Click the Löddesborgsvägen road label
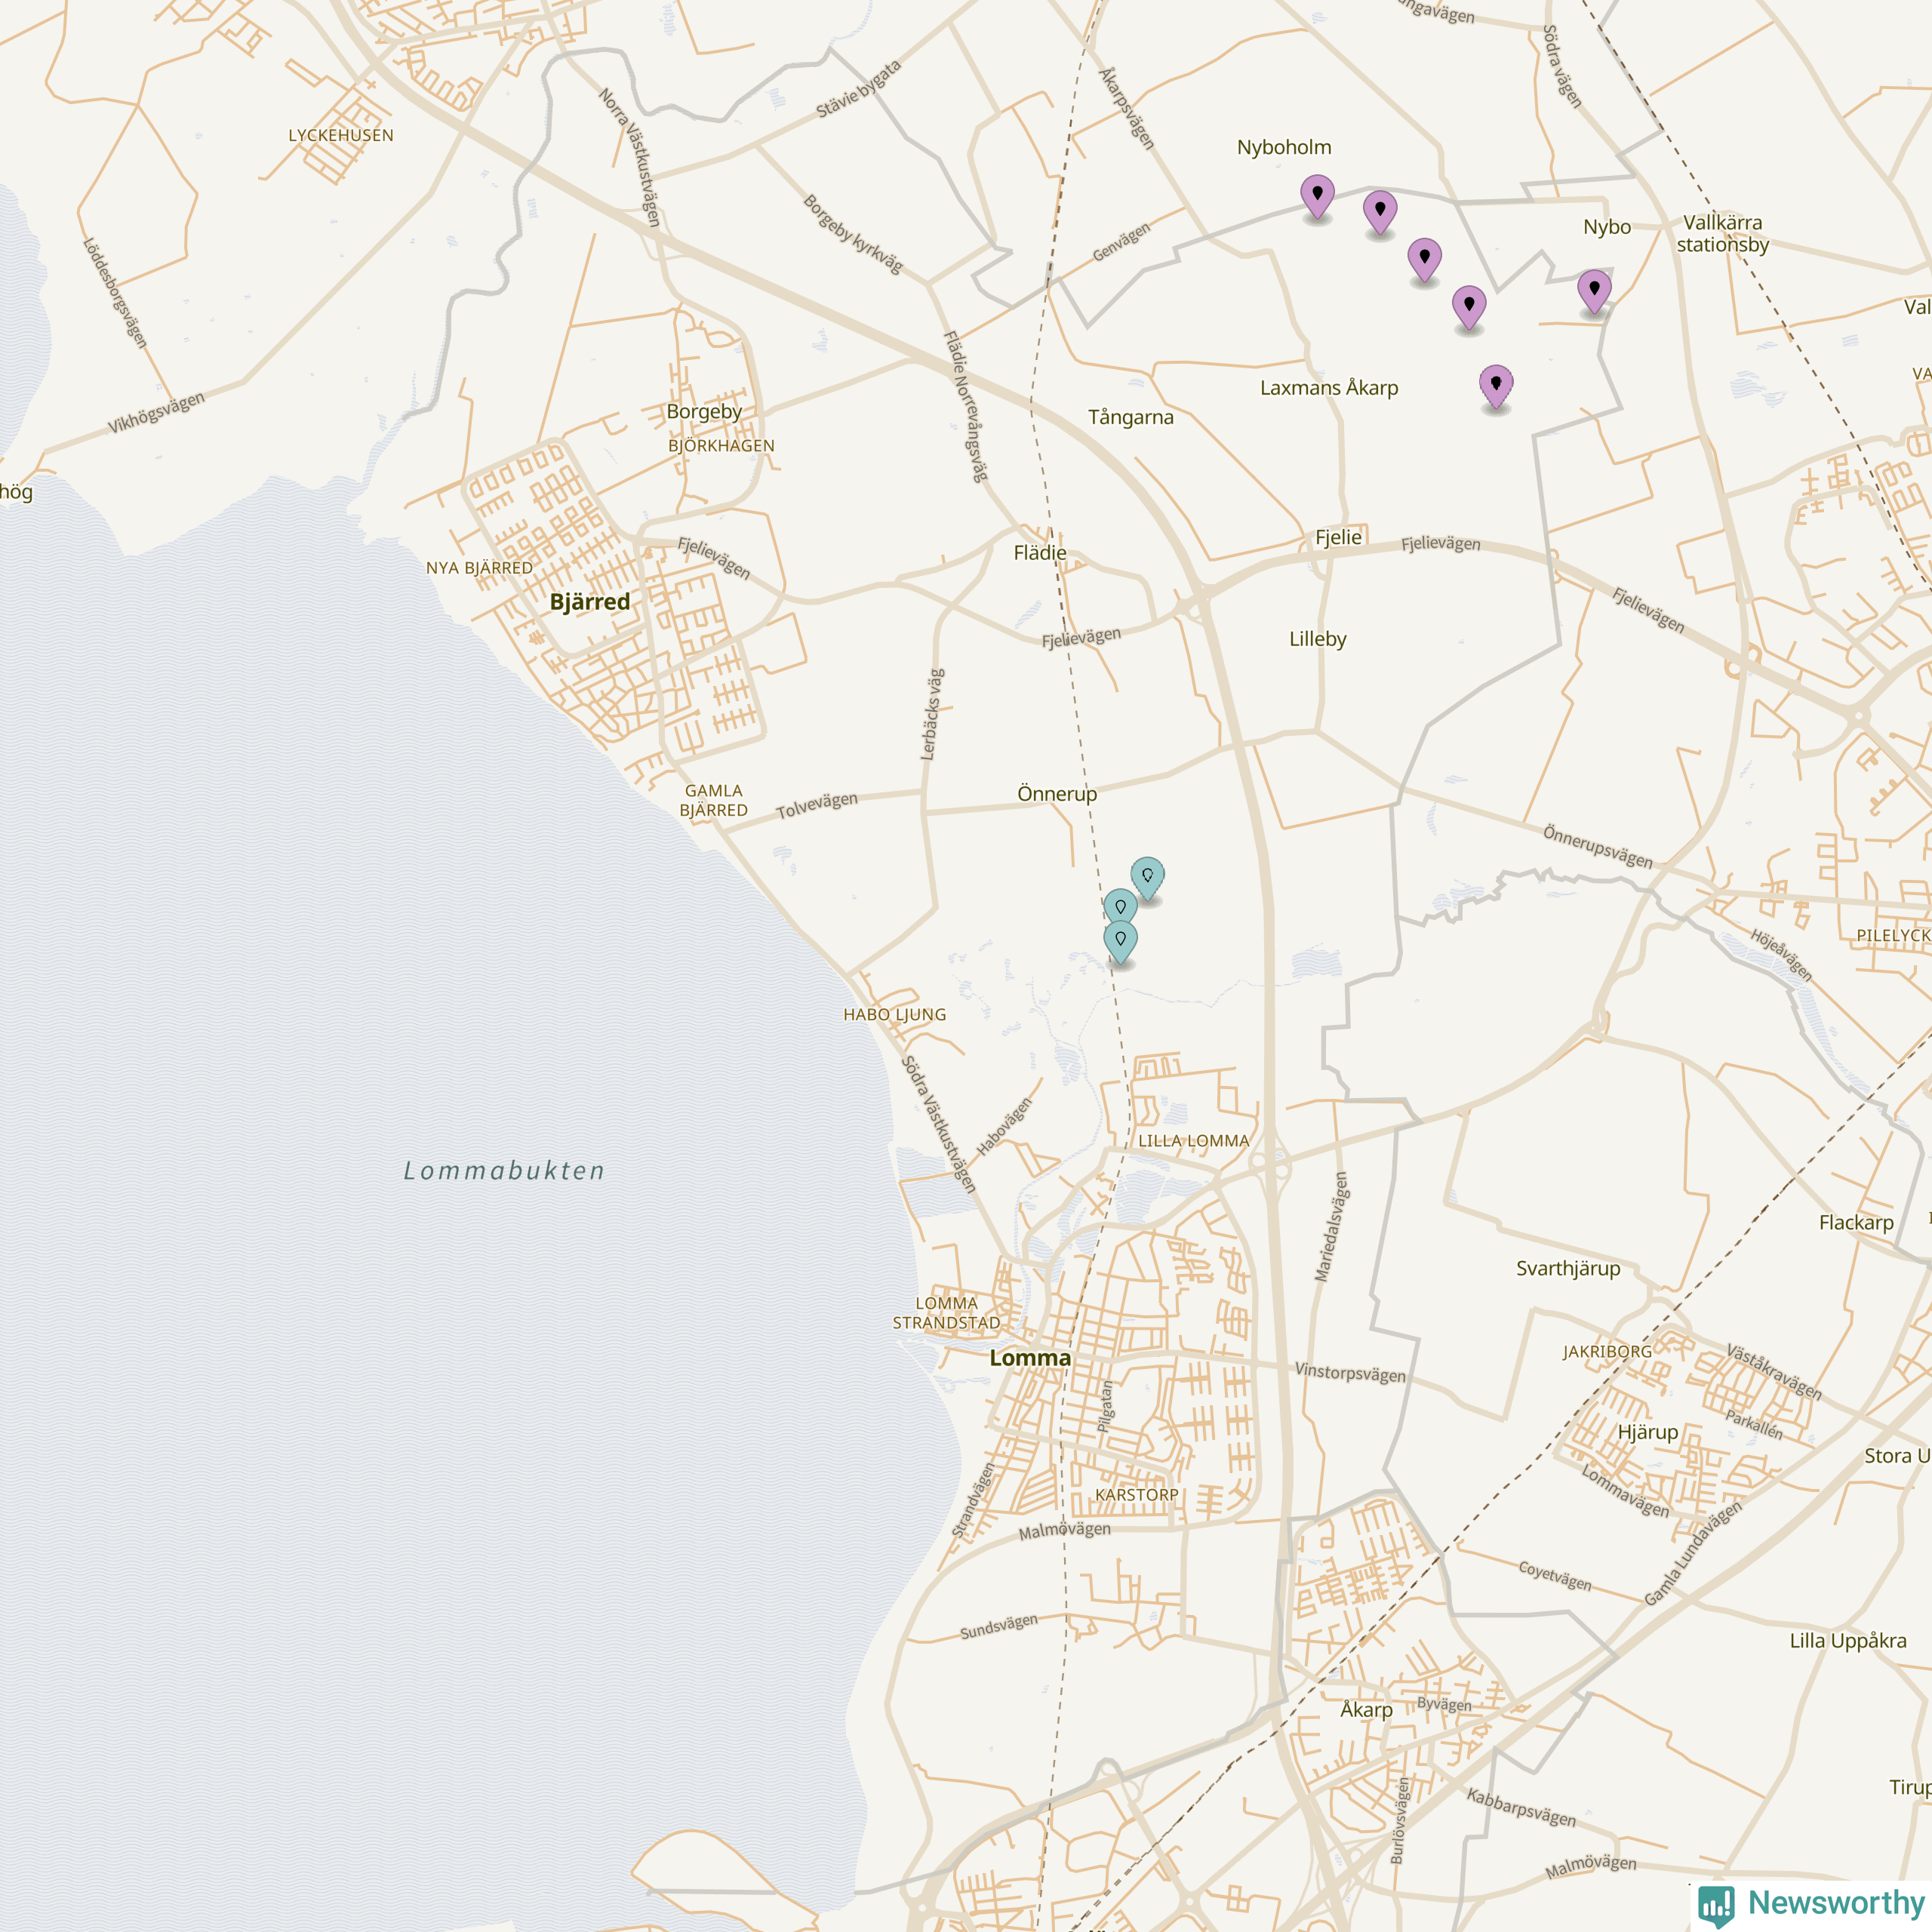Viewport: 1932px width, 1932px height. tap(115, 293)
